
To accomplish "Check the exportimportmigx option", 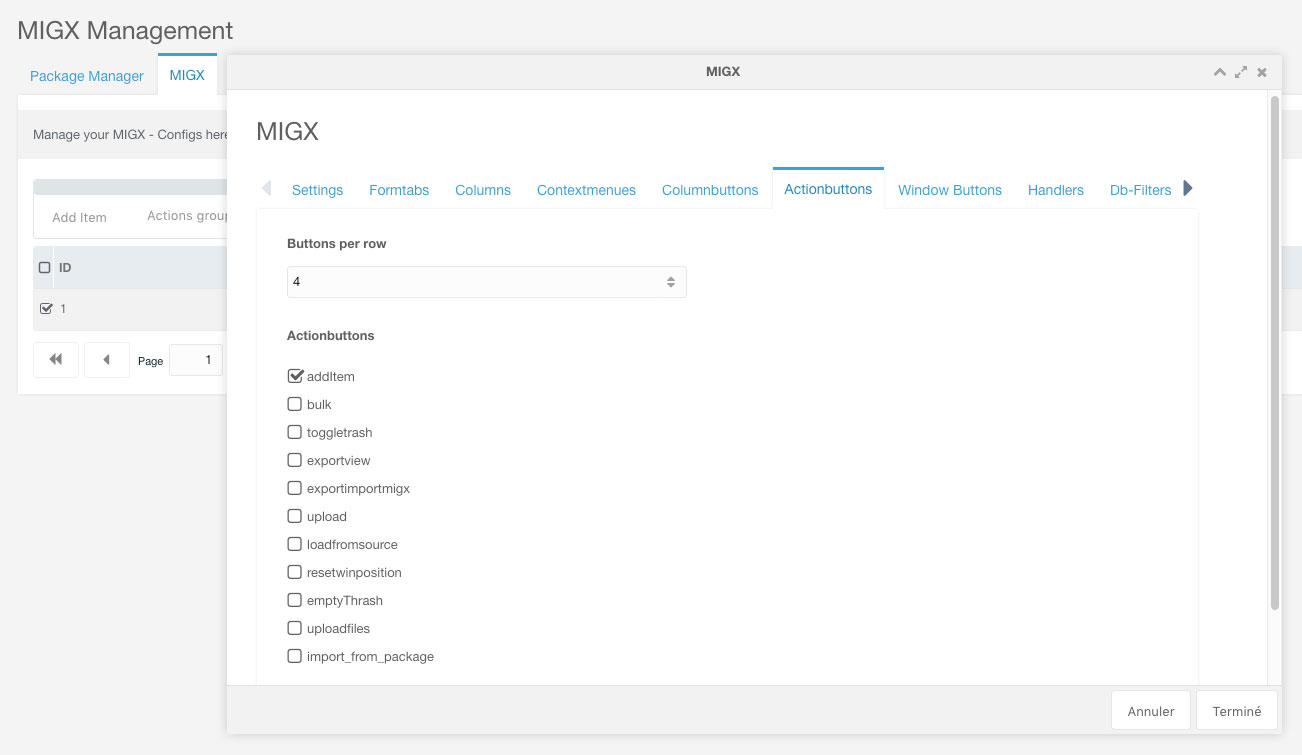I will tap(295, 488).
